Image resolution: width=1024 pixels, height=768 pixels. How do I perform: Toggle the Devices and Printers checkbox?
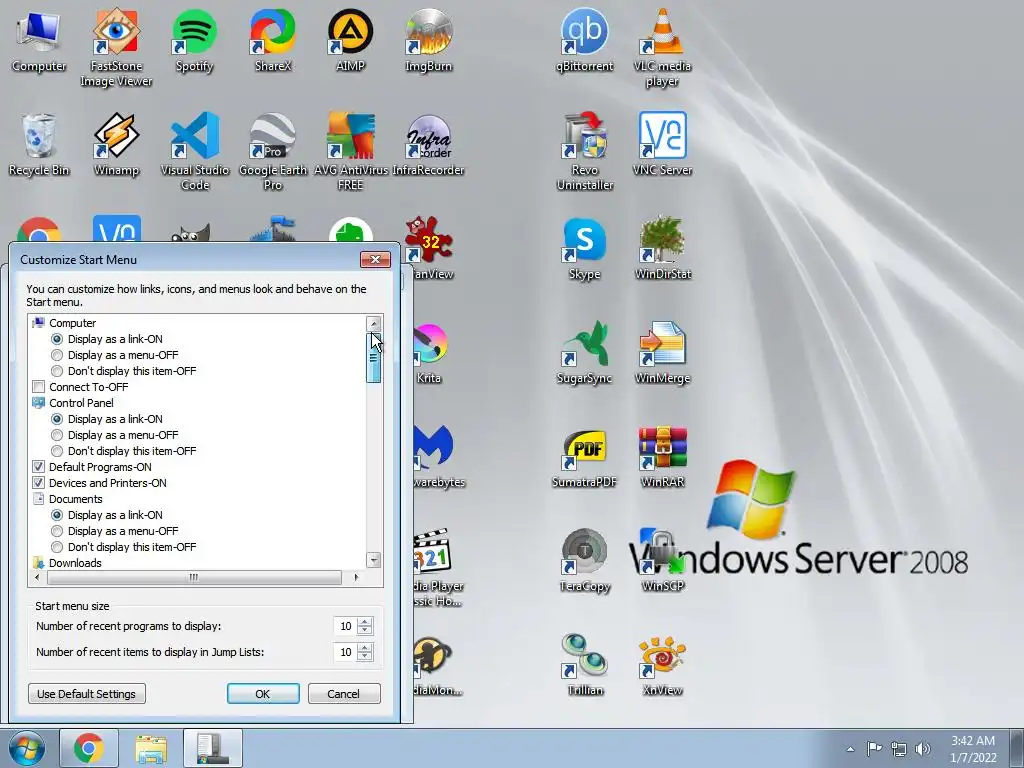pyautogui.click(x=39, y=483)
